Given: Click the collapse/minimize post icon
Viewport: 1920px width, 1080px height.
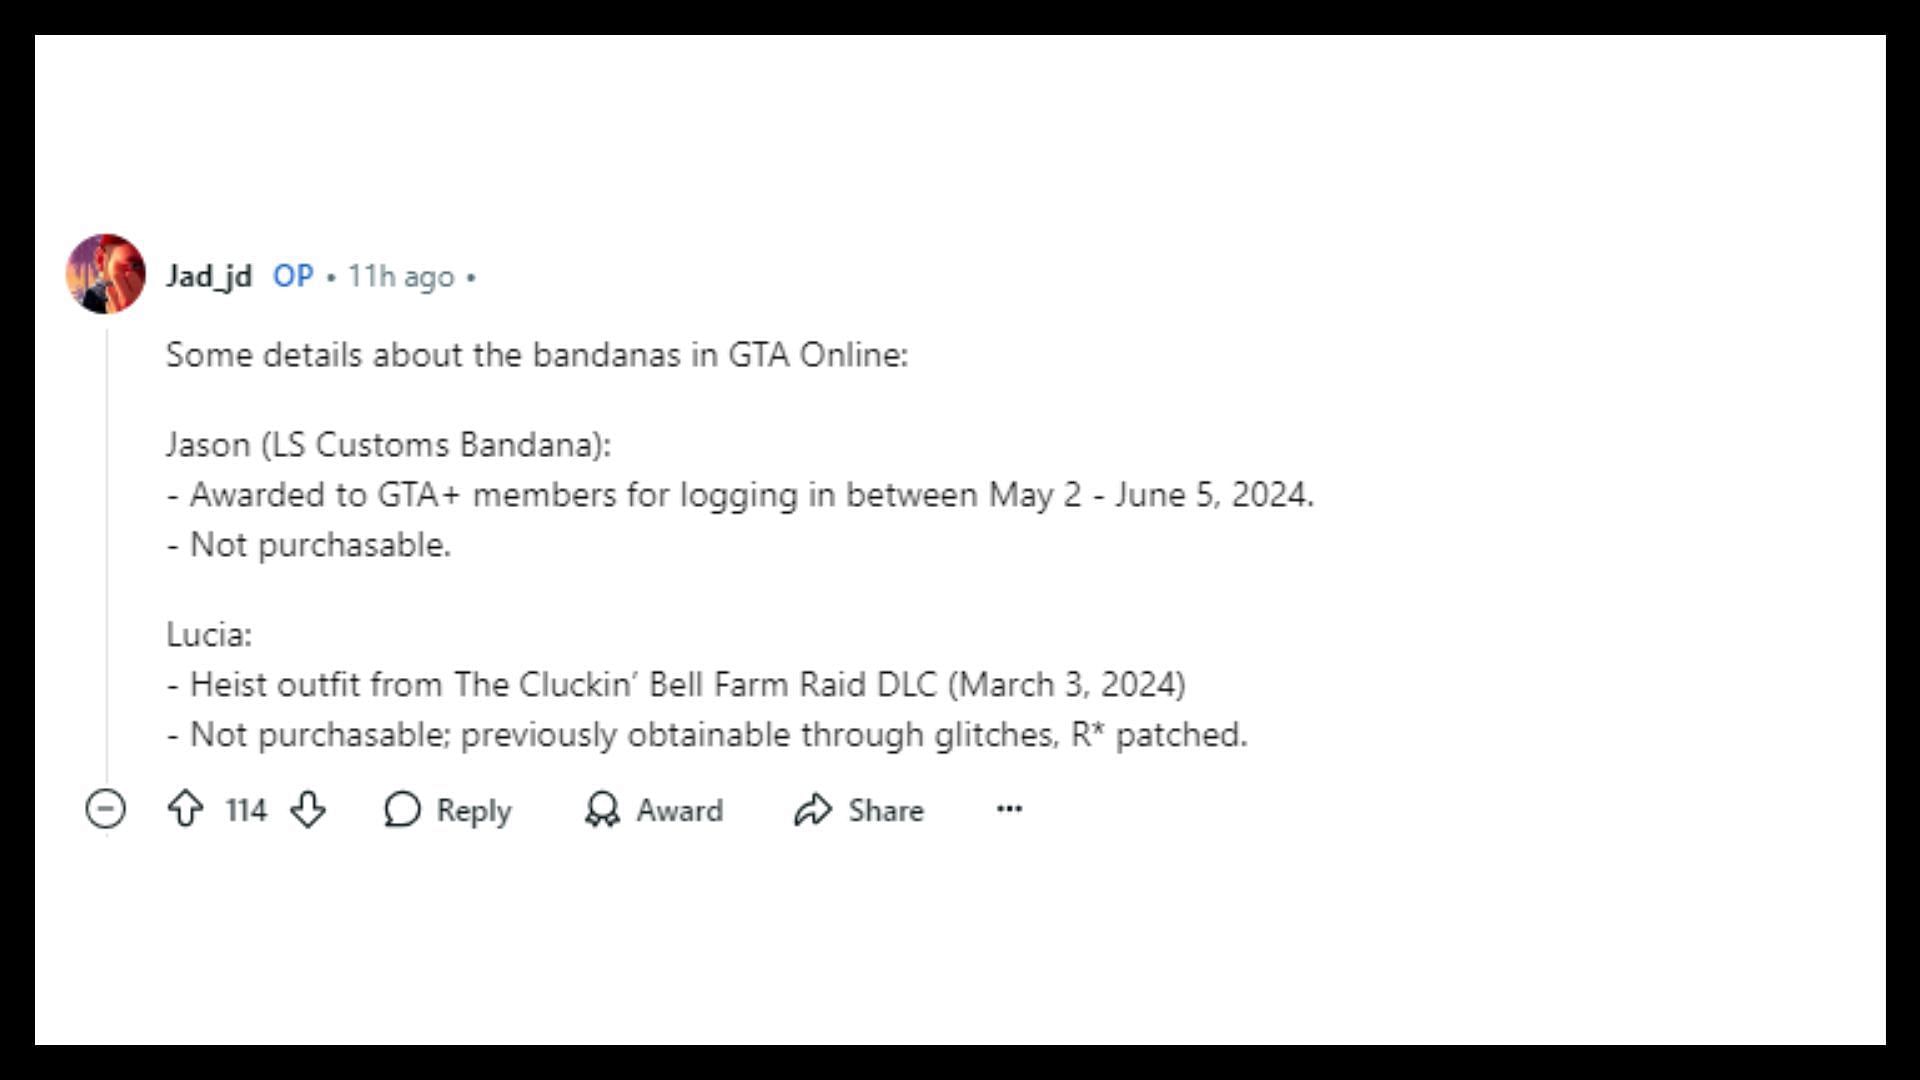Looking at the screenshot, I should click(x=103, y=810).
